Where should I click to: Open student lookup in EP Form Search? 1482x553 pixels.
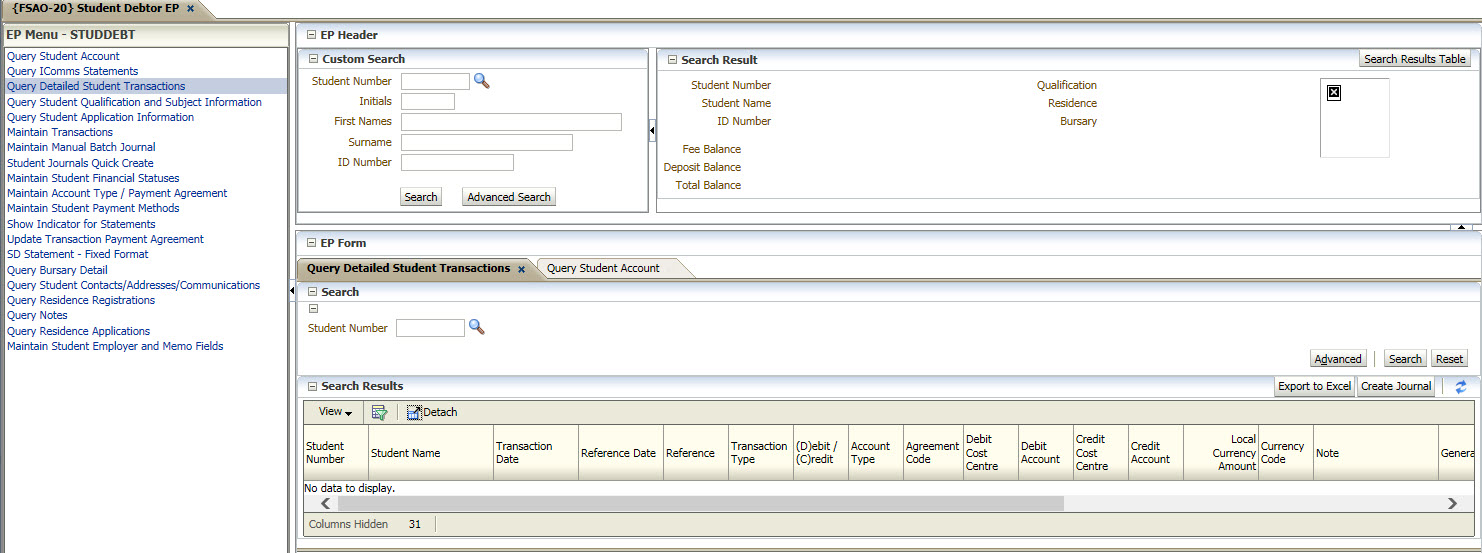tap(476, 327)
